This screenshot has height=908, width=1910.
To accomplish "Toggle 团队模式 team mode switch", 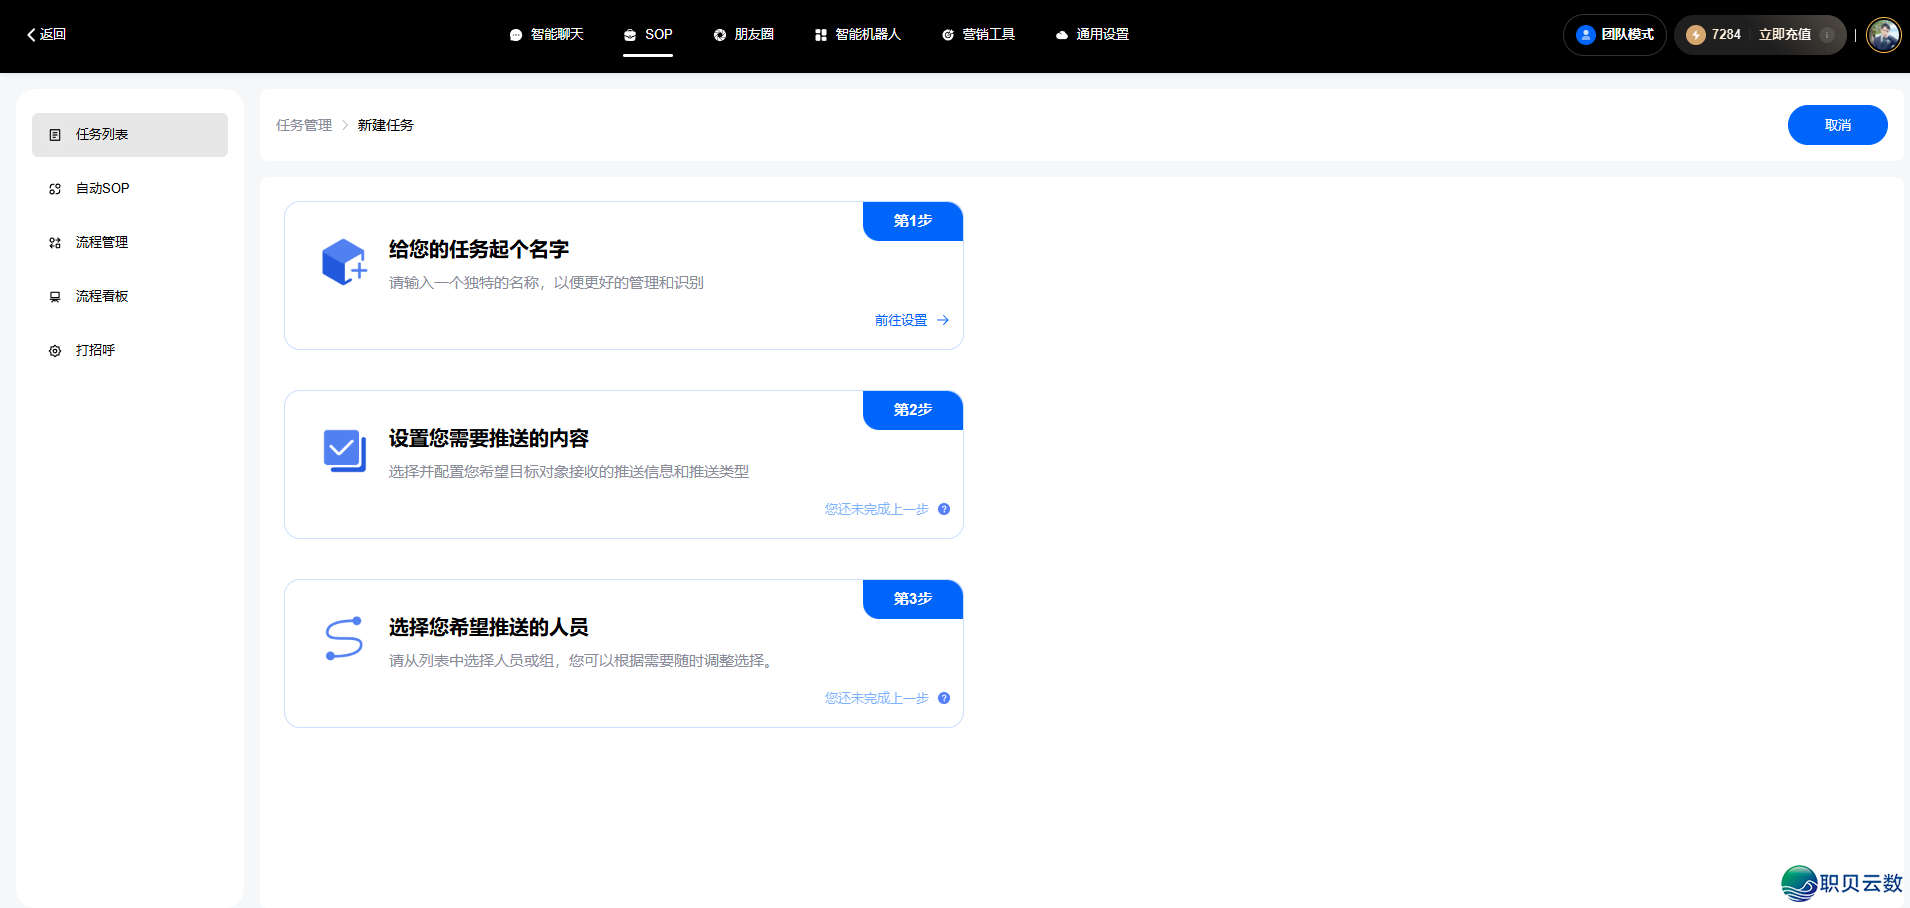I will pyautogui.click(x=1613, y=34).
